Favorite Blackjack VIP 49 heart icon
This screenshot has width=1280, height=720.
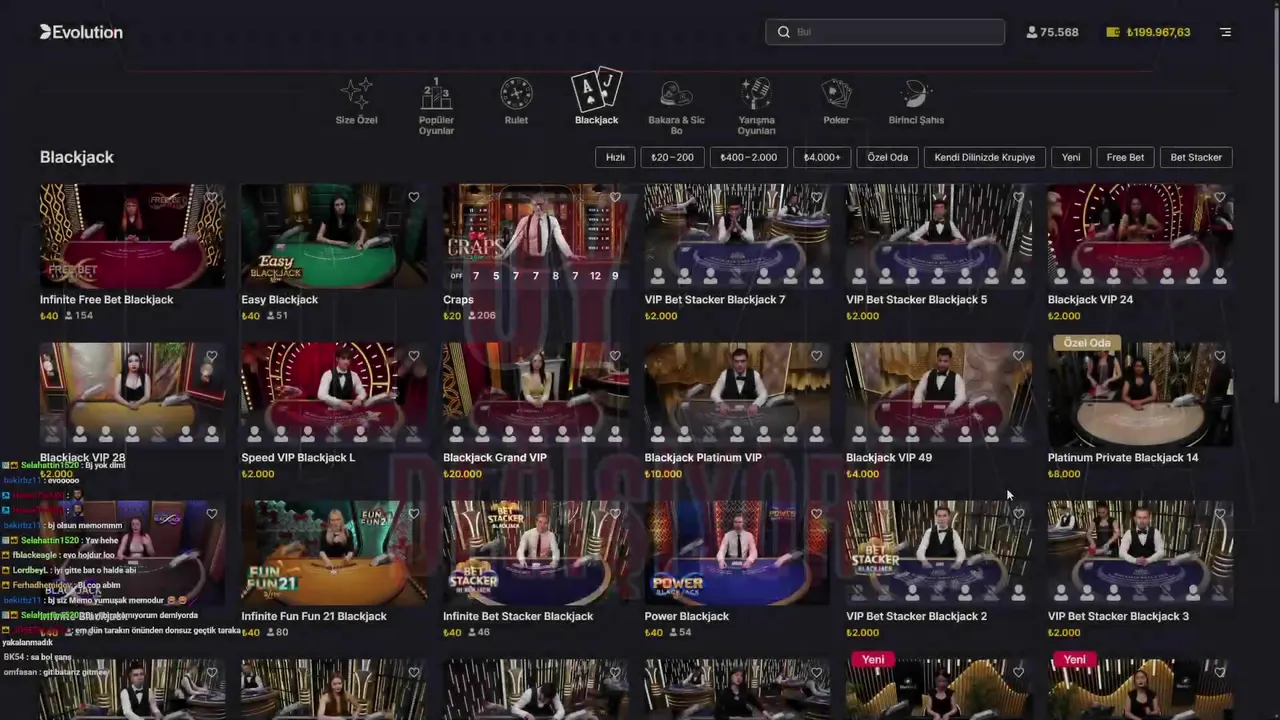pyautogui.click(x=1018, y=356)
